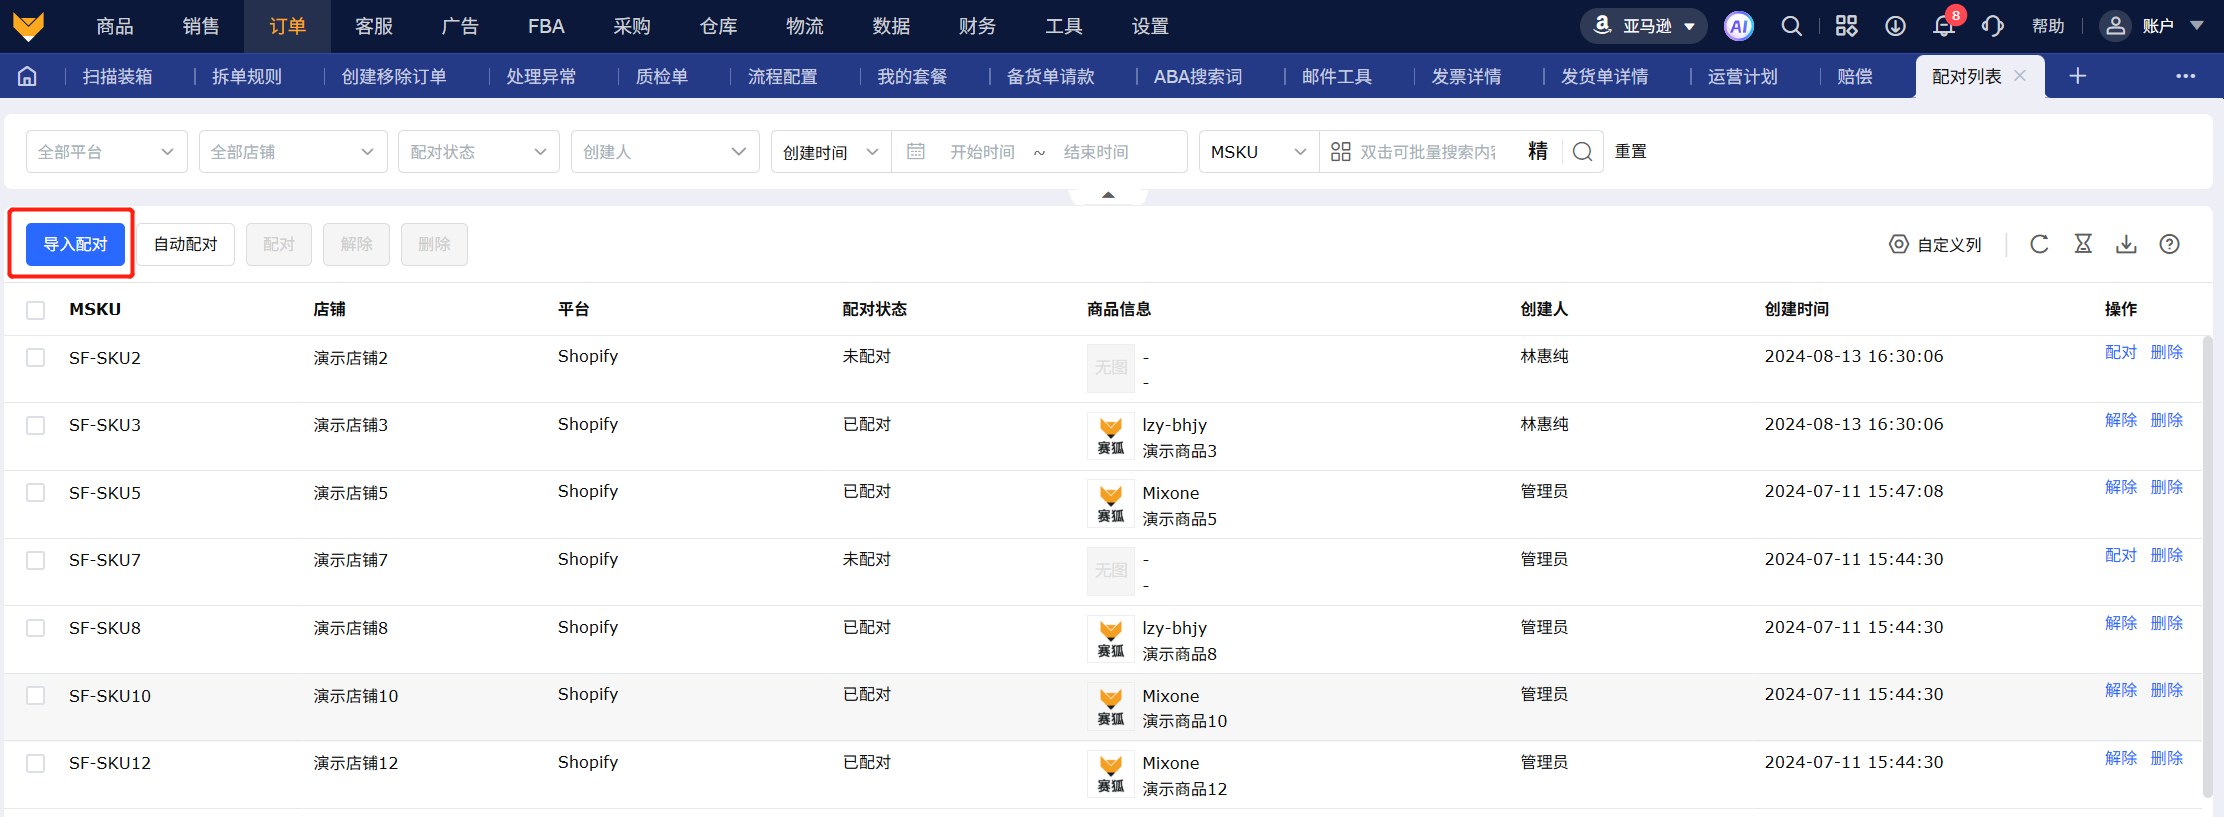Run search with the filter magnifier icon

[x=1582, y=151]
